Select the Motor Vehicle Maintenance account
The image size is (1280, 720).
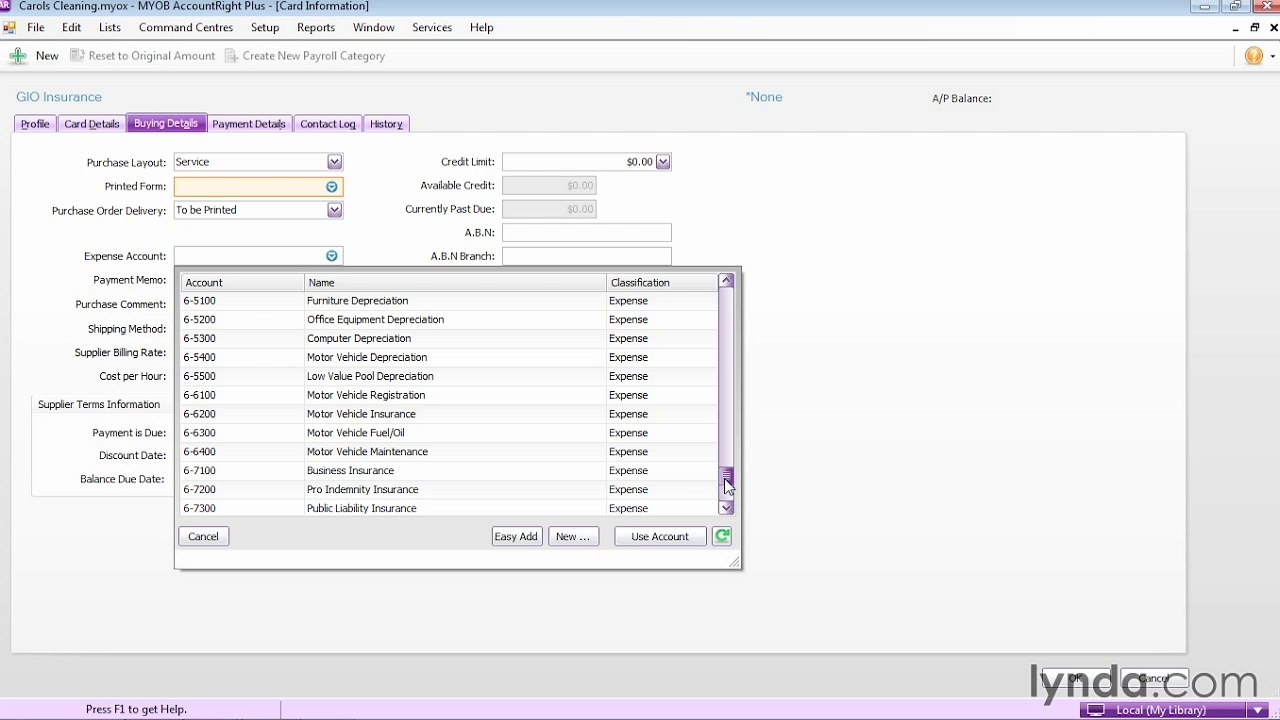[x=449, y=452]
